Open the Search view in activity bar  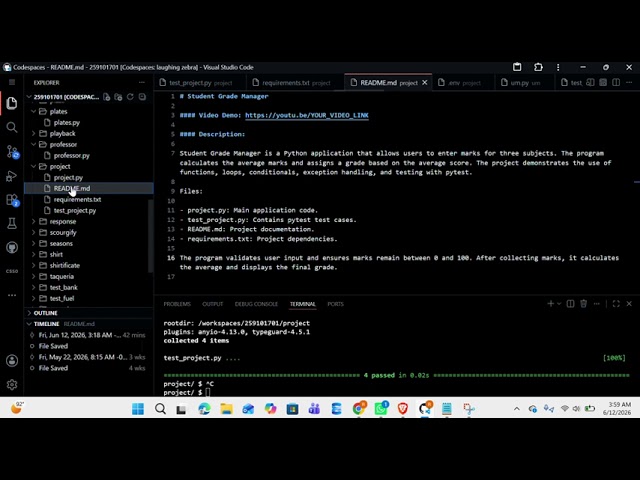tap(12, 127)
